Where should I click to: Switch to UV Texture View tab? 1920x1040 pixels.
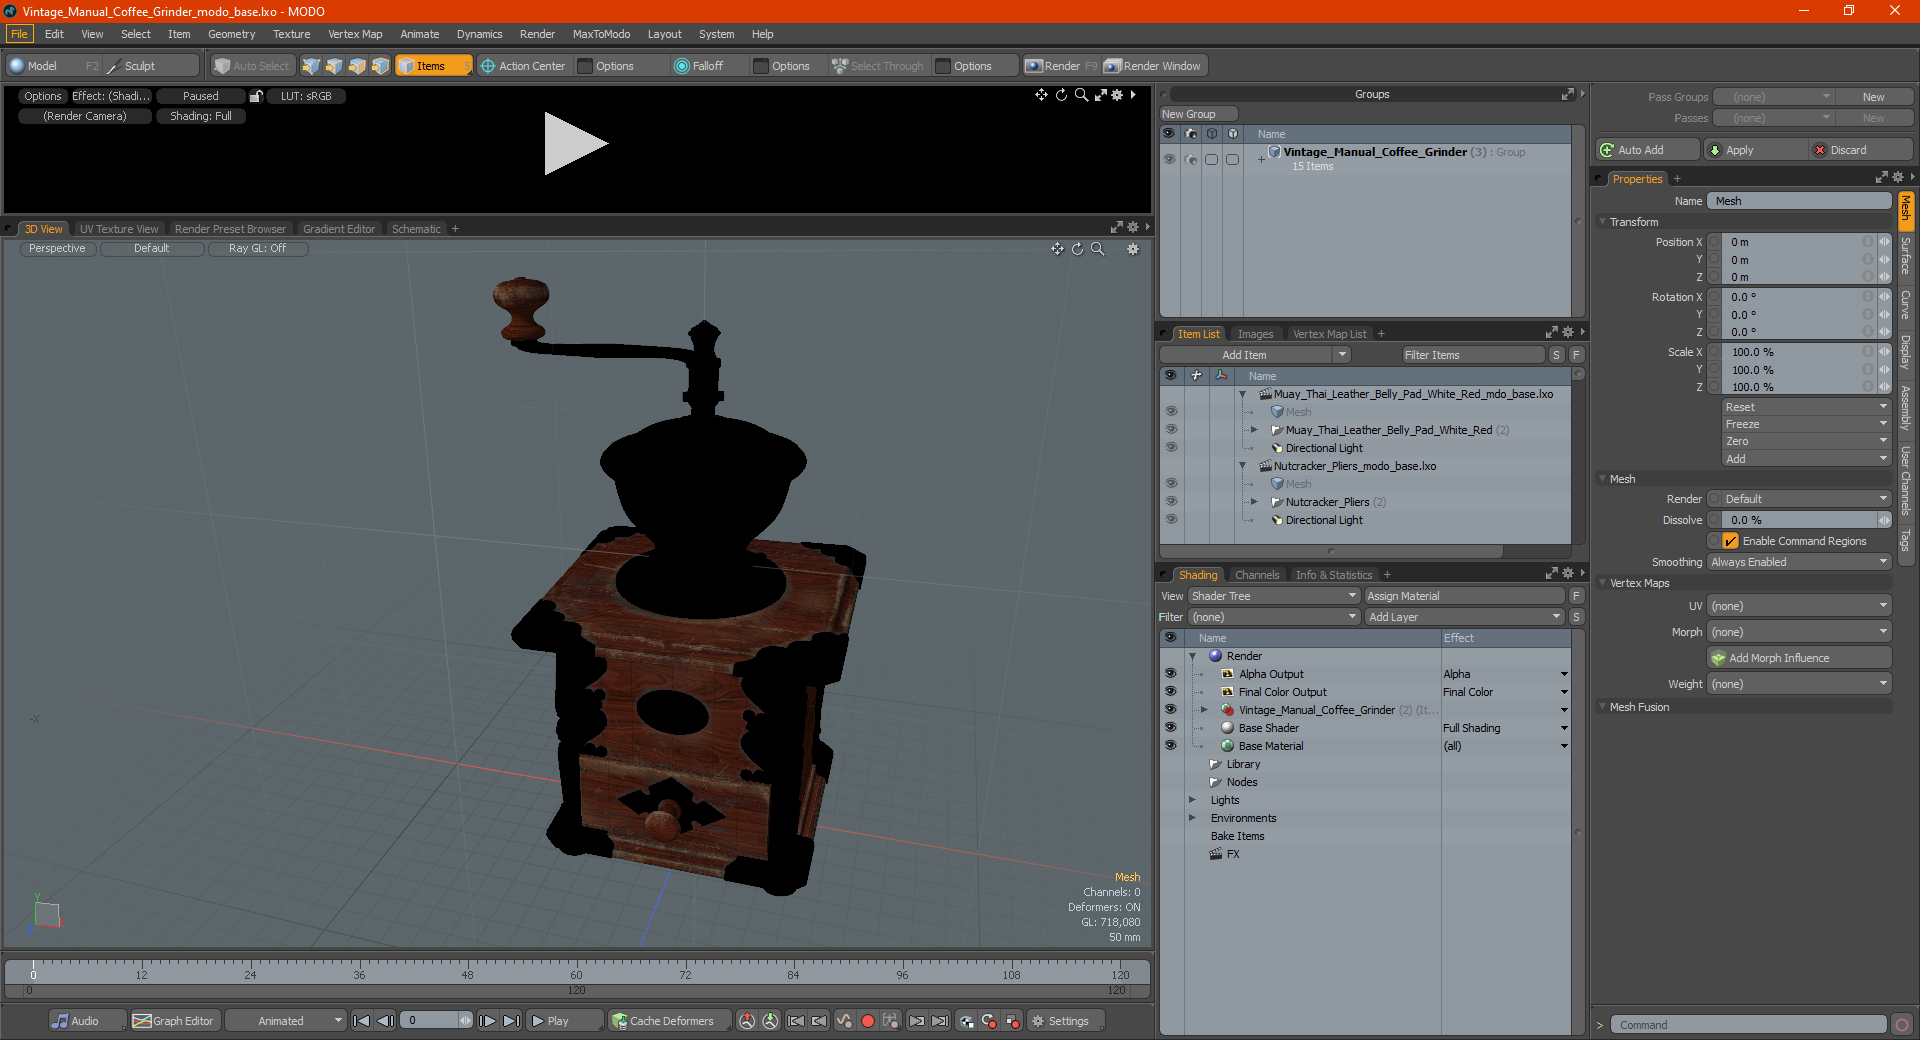pyautogui.click(x=119, y=229)
